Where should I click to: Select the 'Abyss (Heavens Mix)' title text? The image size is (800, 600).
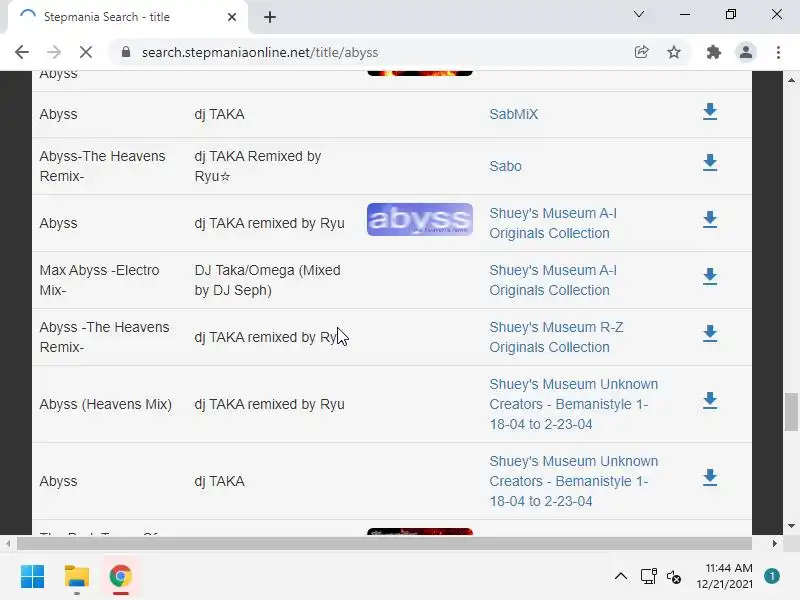[106, 404]
